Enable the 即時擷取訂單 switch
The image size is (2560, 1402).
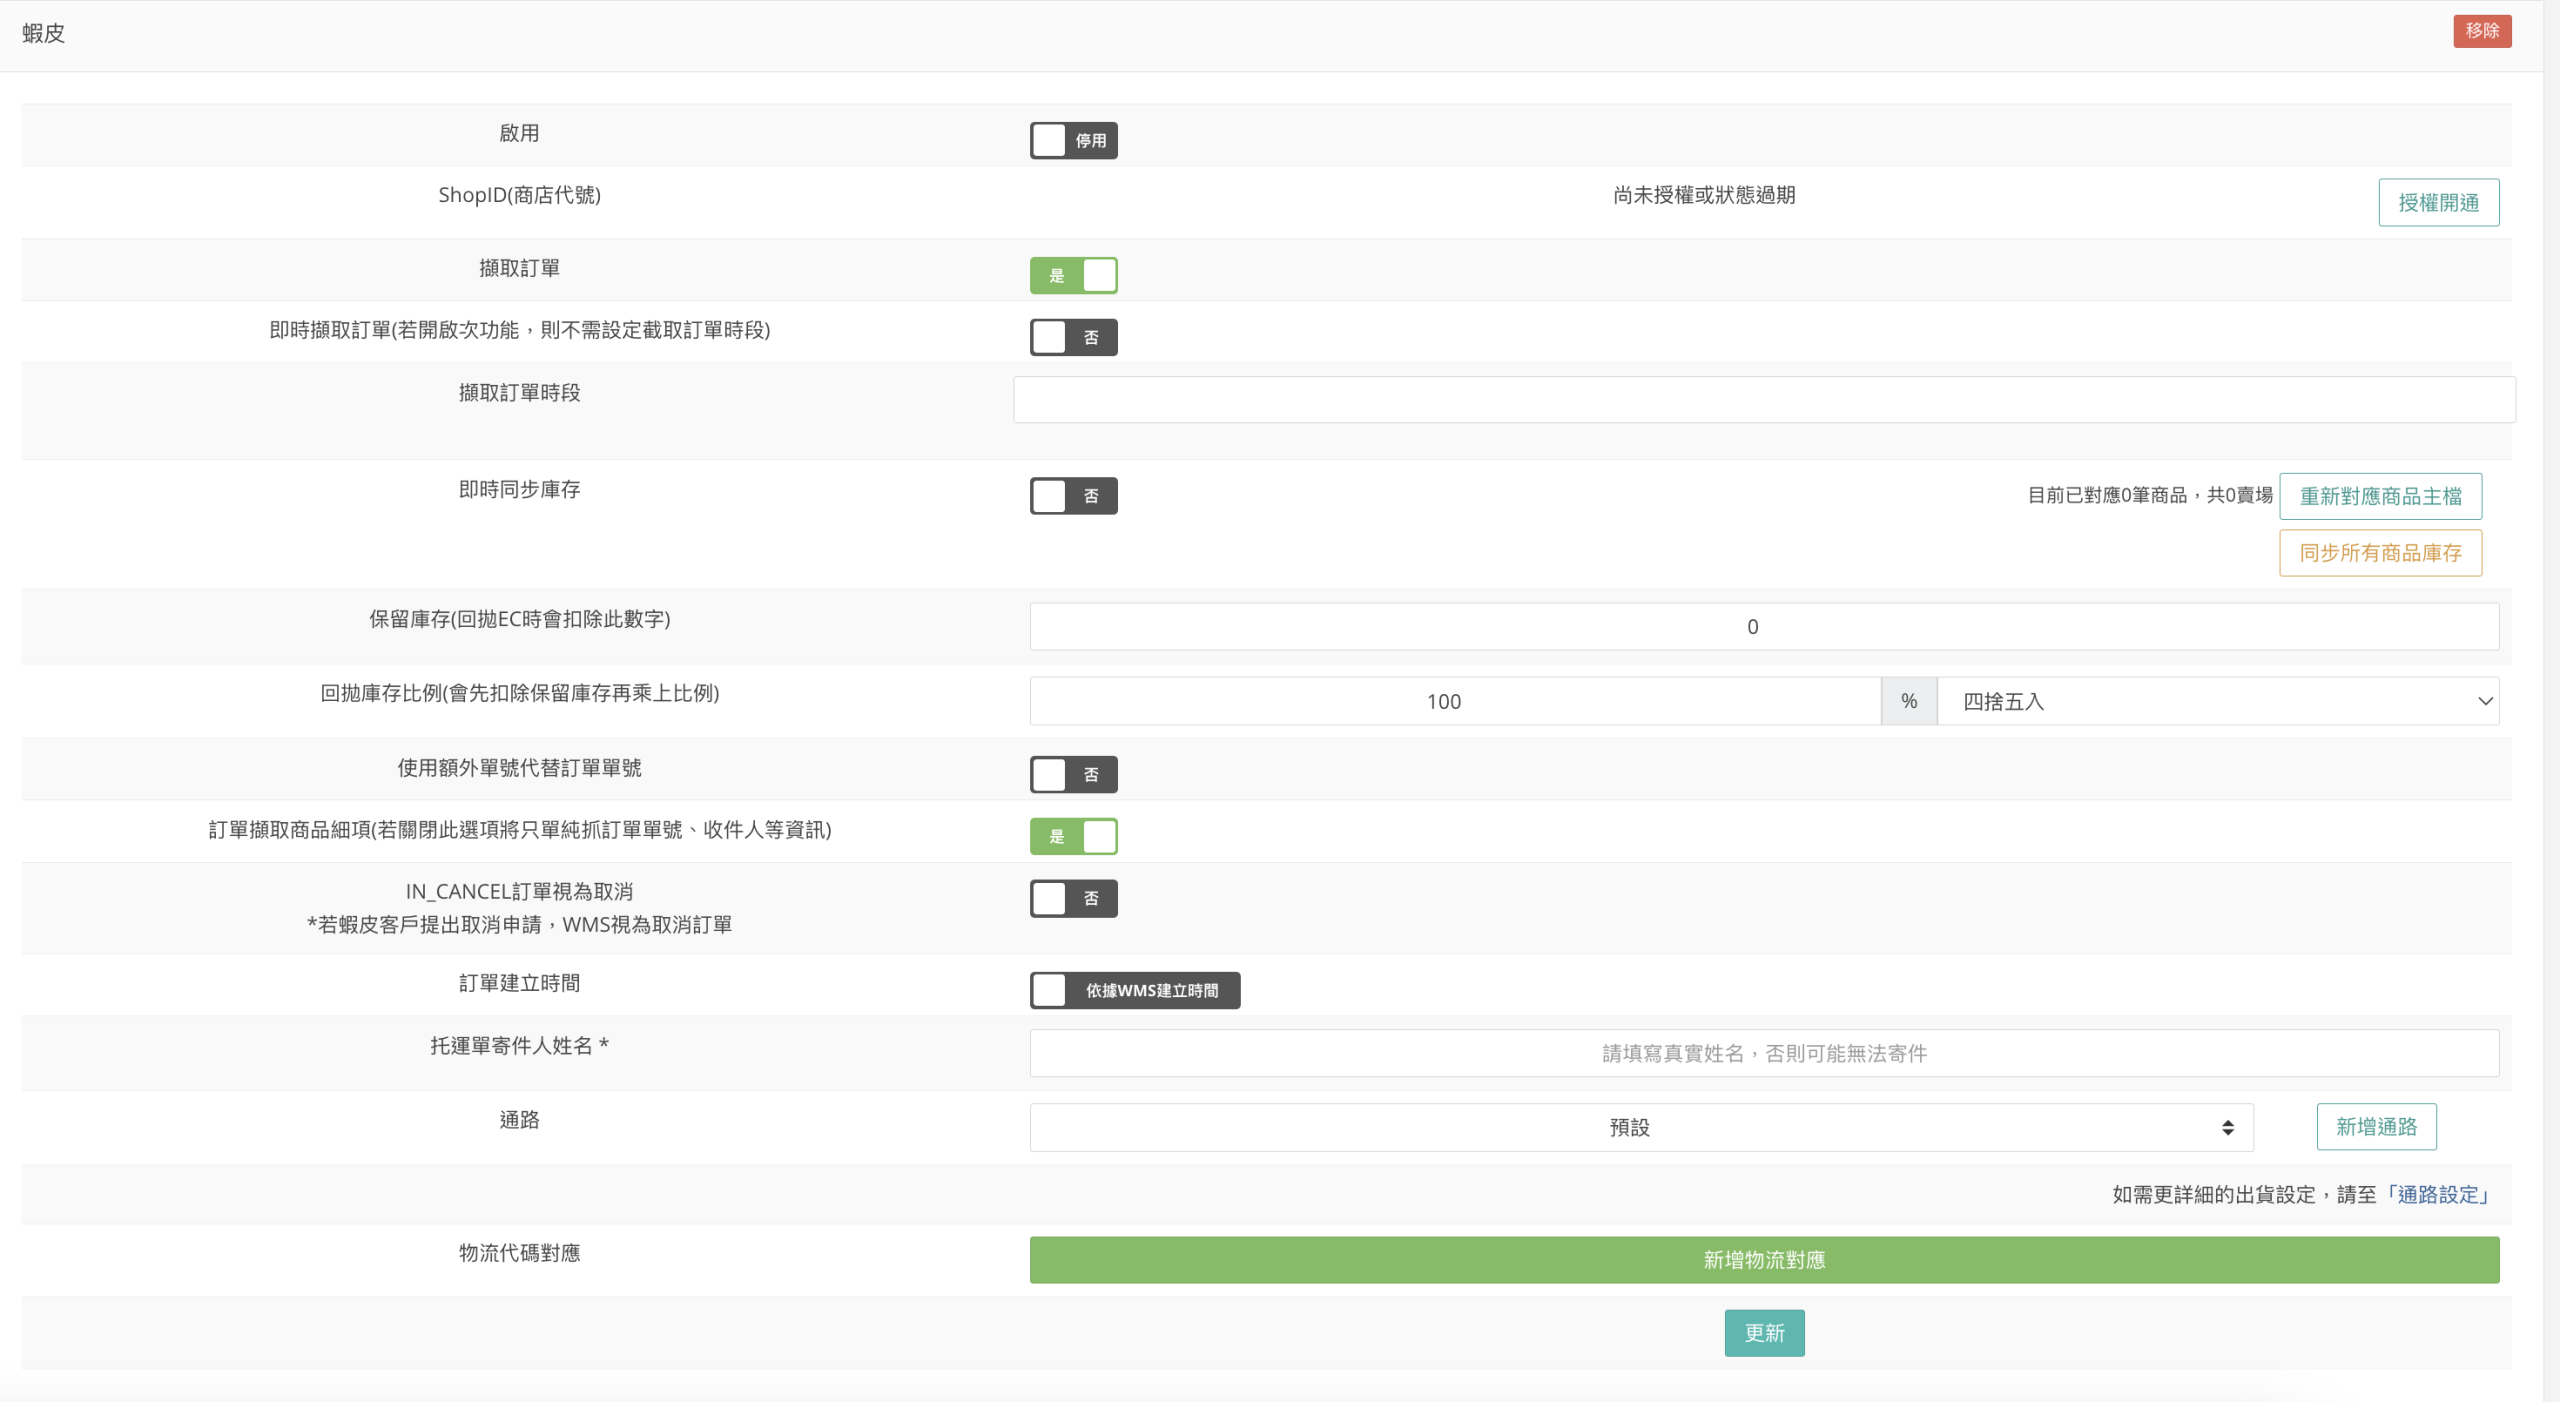click(1073, 337)
